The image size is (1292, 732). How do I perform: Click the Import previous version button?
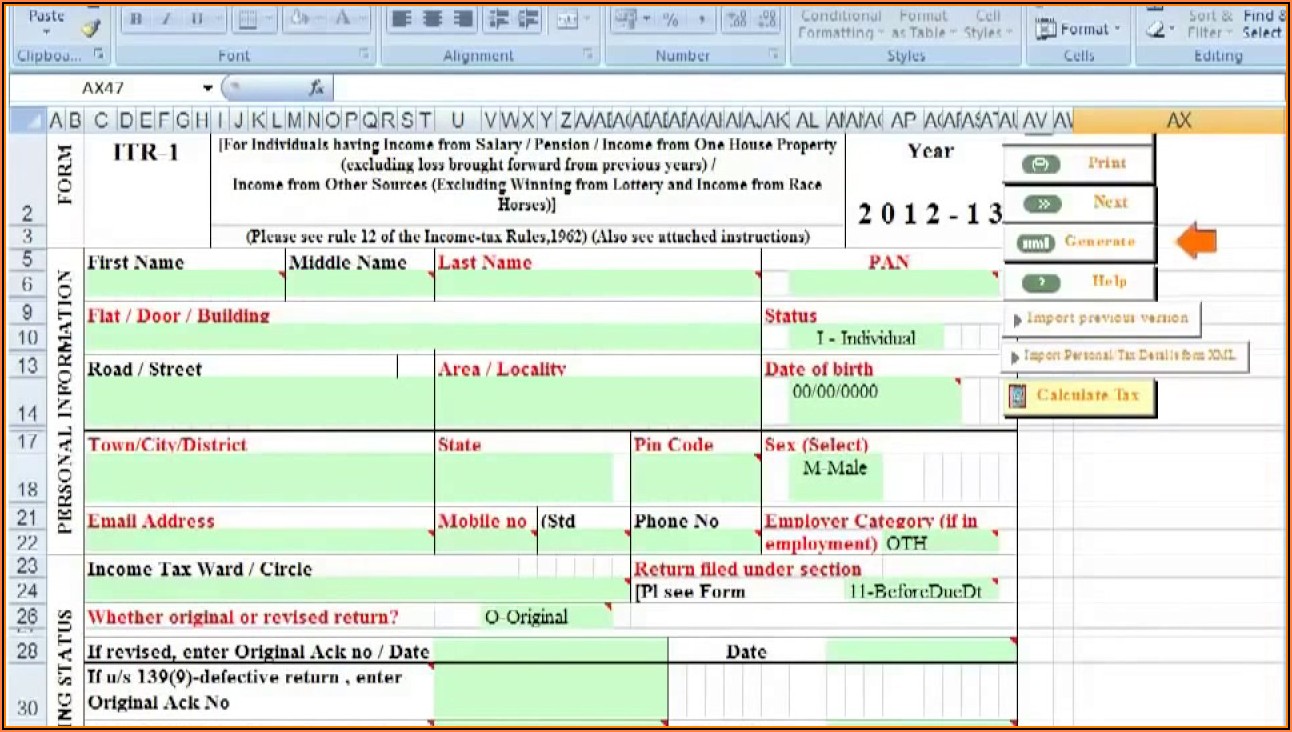click(1101, 319)
